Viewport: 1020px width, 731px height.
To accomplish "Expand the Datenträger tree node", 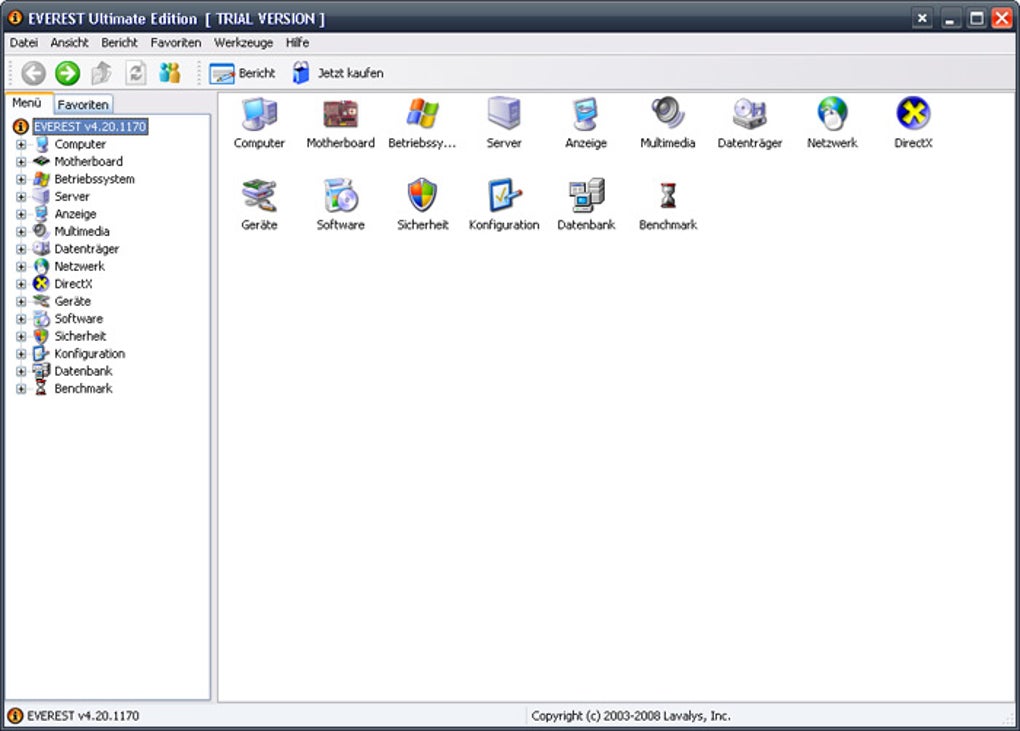I will 21,249.
